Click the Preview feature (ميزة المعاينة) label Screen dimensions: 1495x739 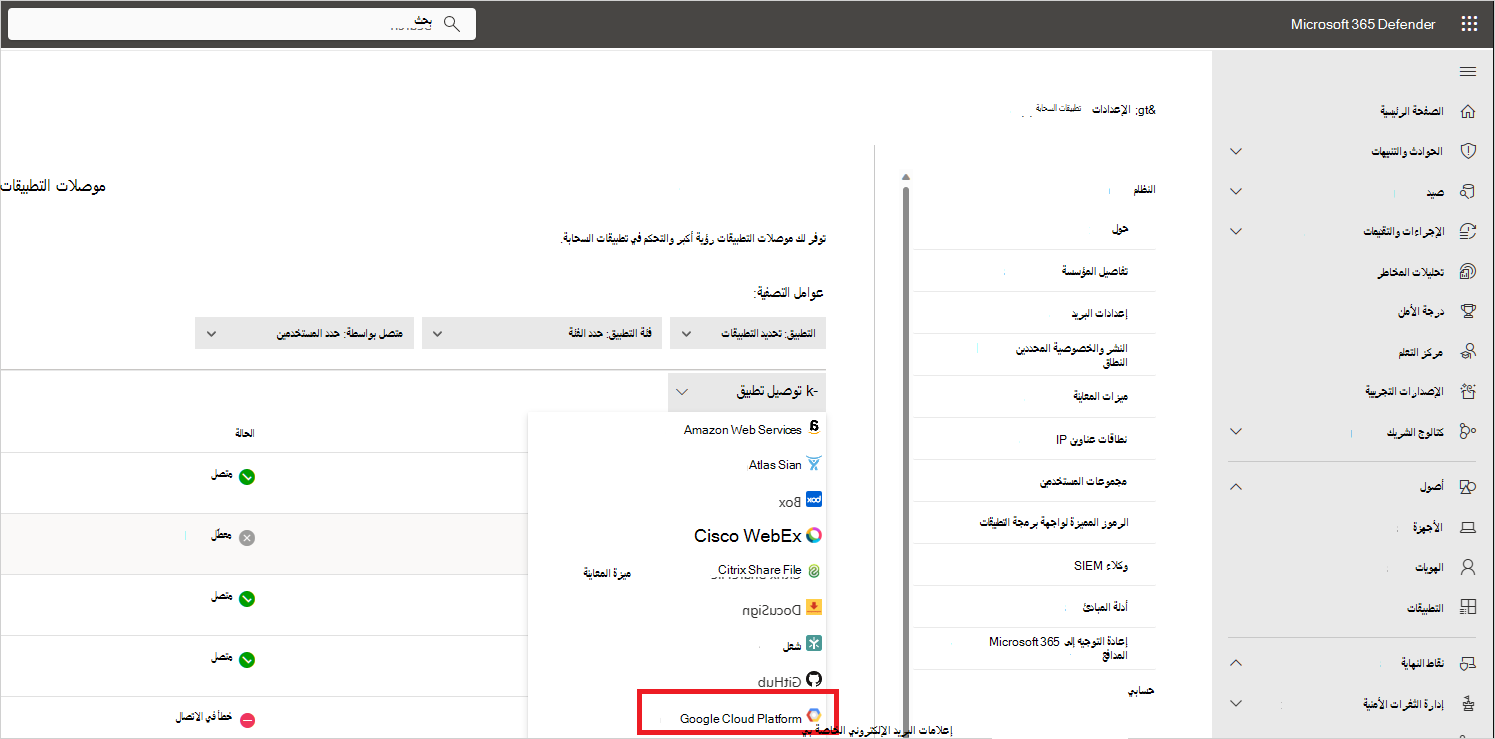click(608, 573)
